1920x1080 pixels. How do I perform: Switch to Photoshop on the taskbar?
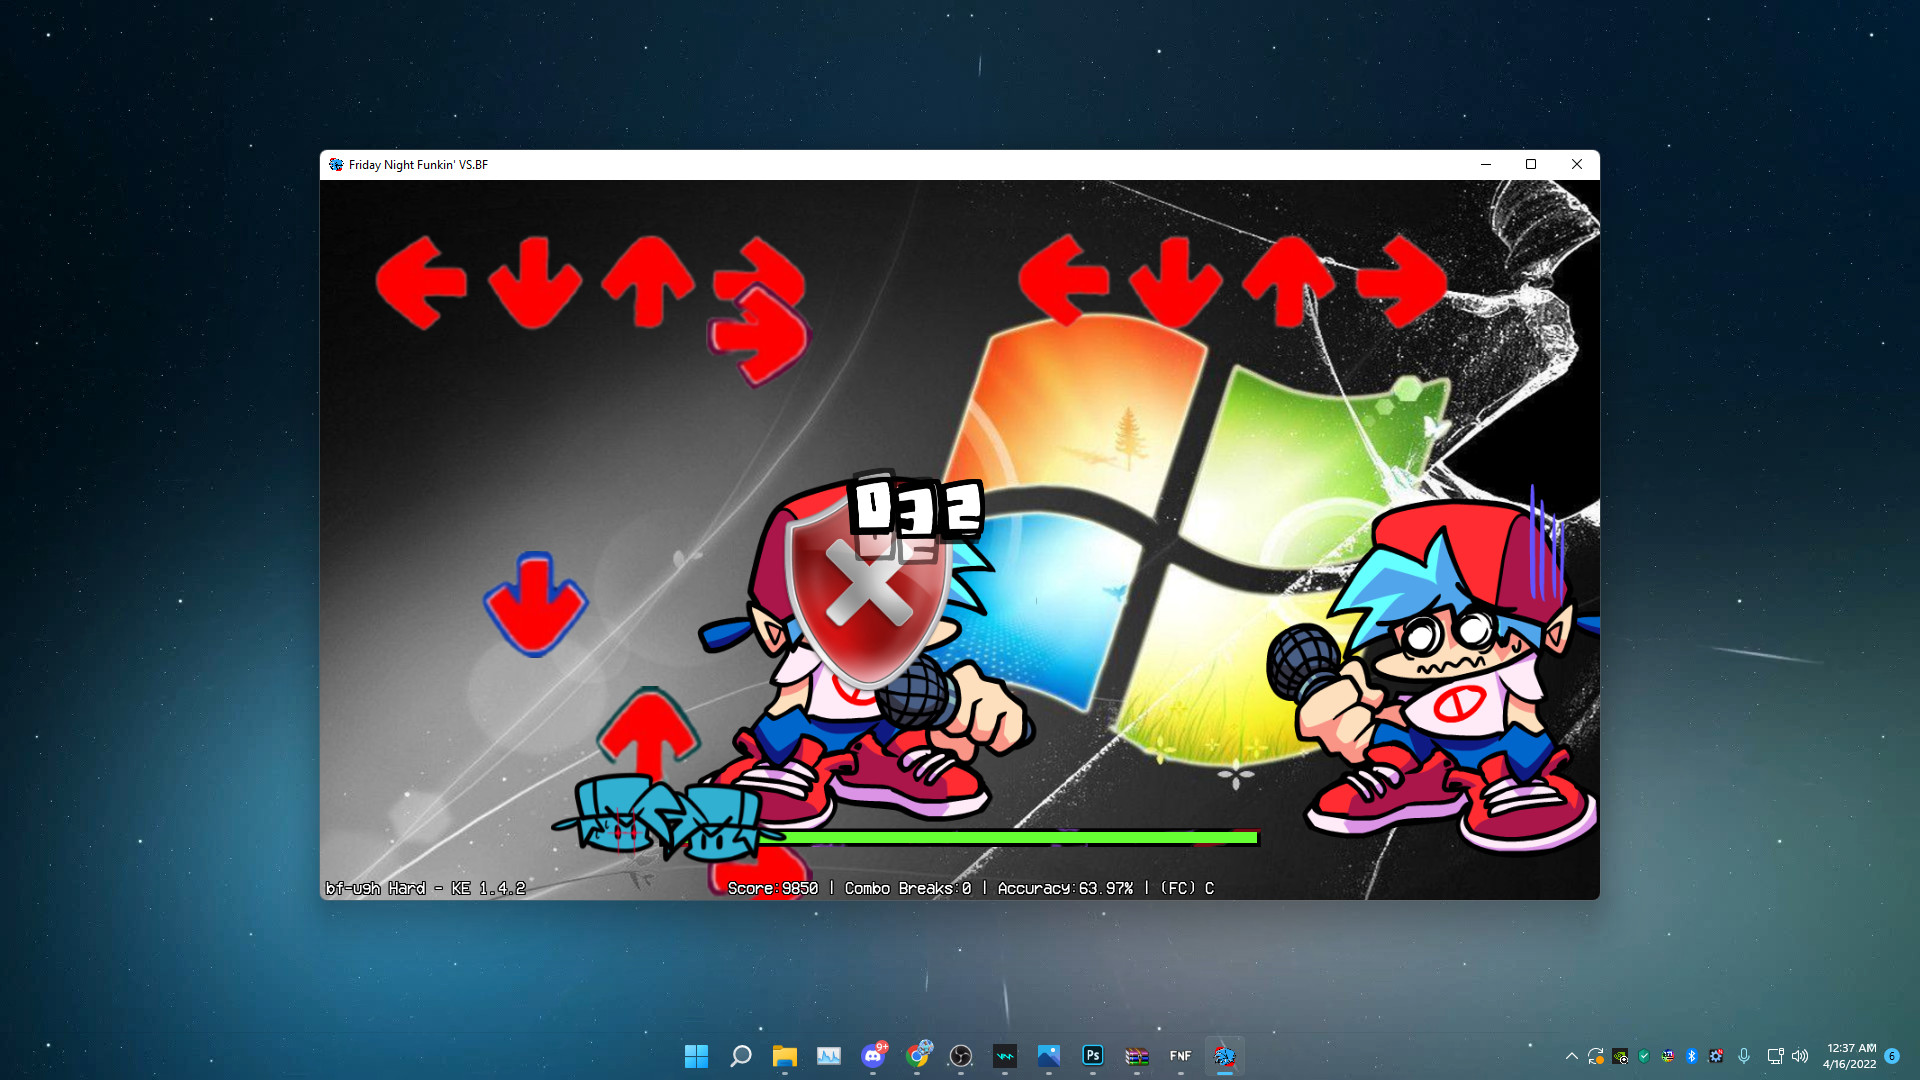(x=1093, y=1056)
